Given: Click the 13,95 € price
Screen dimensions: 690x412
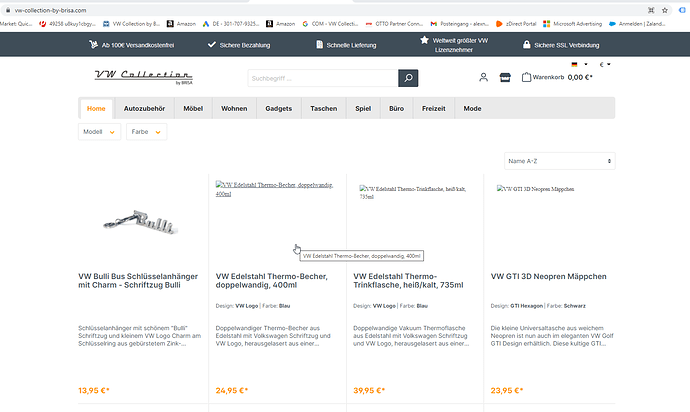Looking at the screenshot, I should coord(94,390).
